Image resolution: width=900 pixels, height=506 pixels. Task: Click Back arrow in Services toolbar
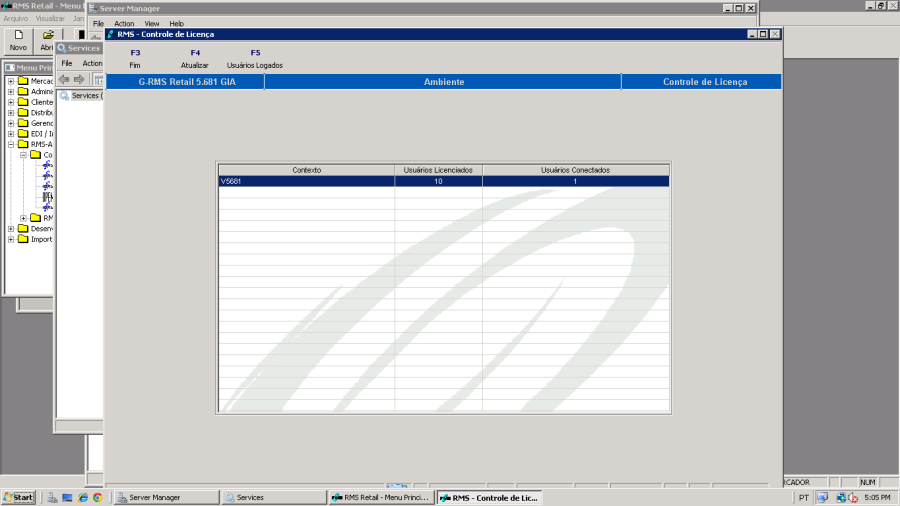click(x=64, y=79)
